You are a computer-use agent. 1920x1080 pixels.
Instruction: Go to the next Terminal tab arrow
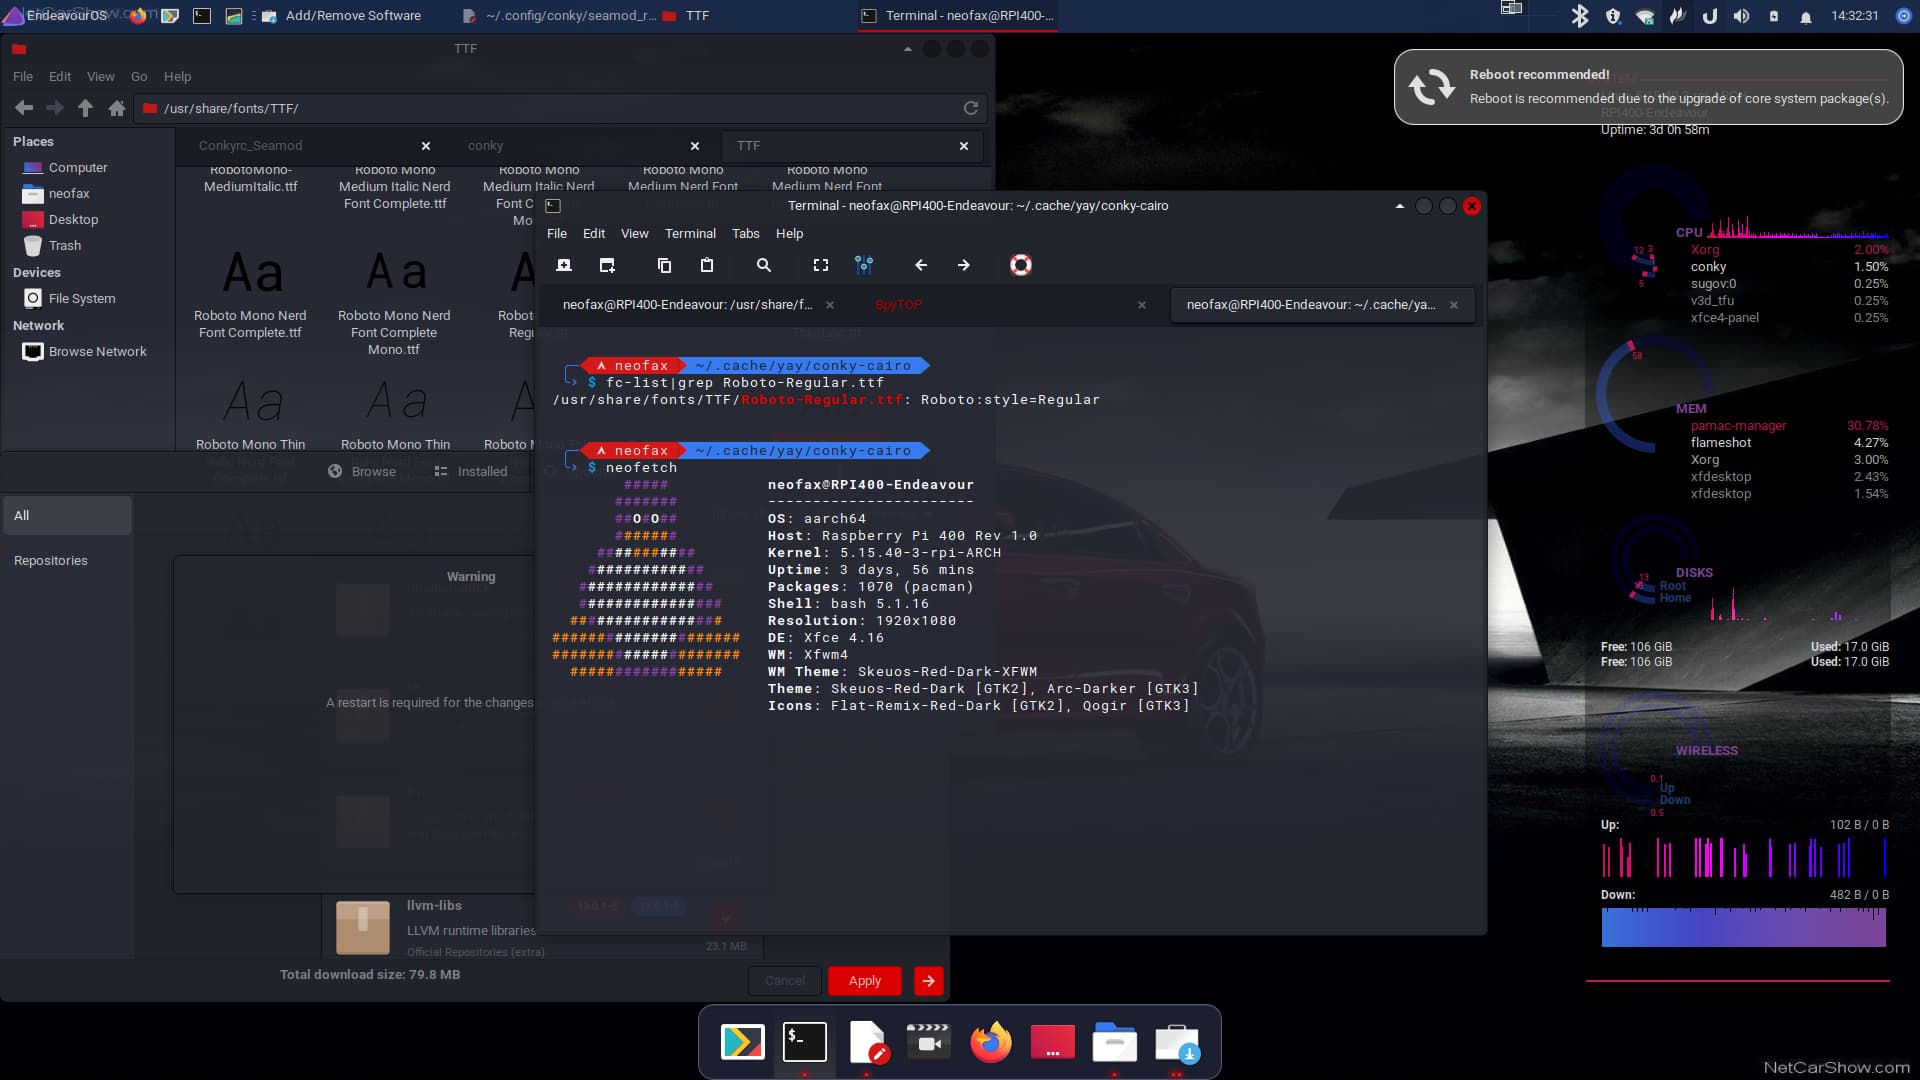(964, 265)
